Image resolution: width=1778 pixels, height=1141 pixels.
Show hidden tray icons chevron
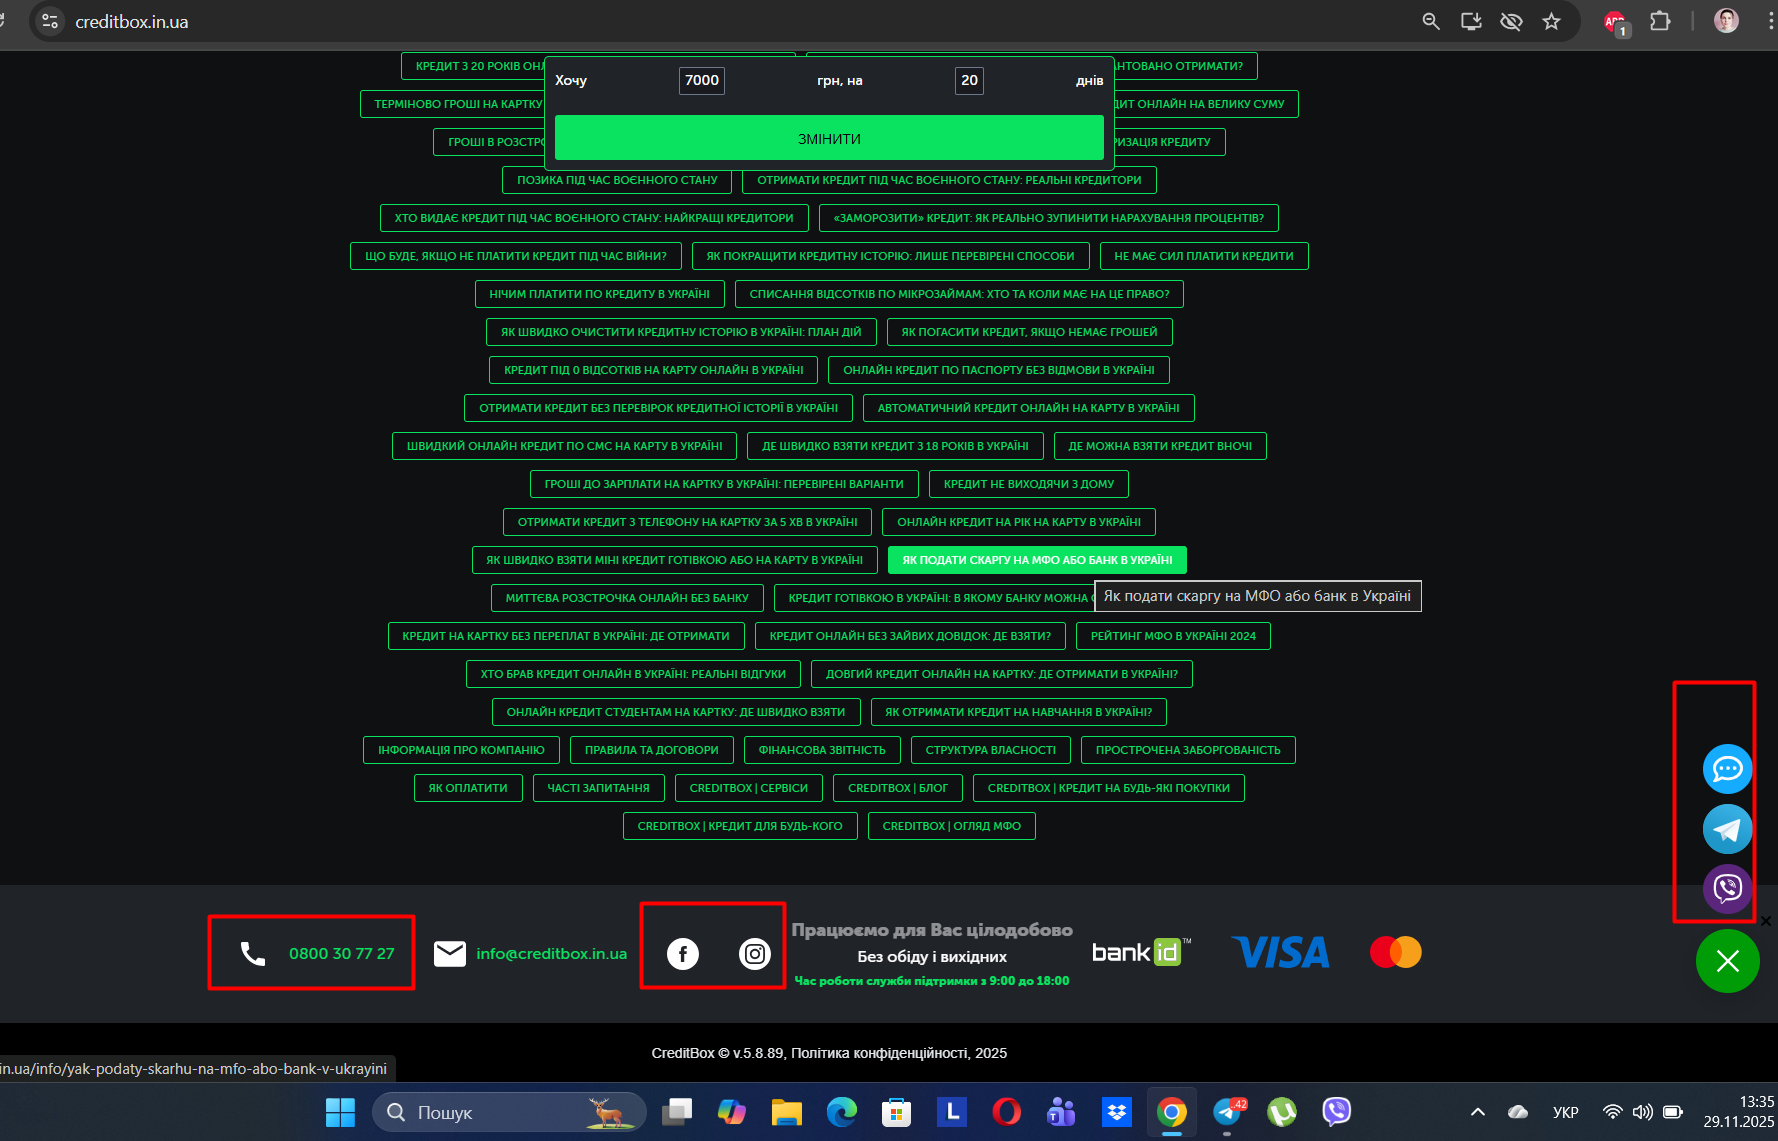[x=1478, y=1112]
